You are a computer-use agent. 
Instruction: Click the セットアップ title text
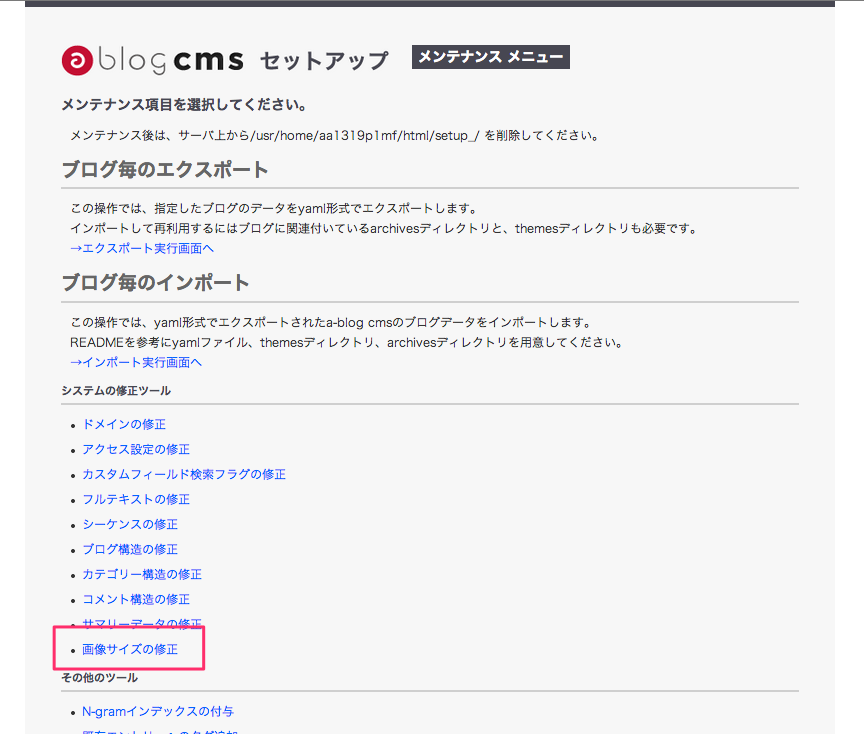324,61
